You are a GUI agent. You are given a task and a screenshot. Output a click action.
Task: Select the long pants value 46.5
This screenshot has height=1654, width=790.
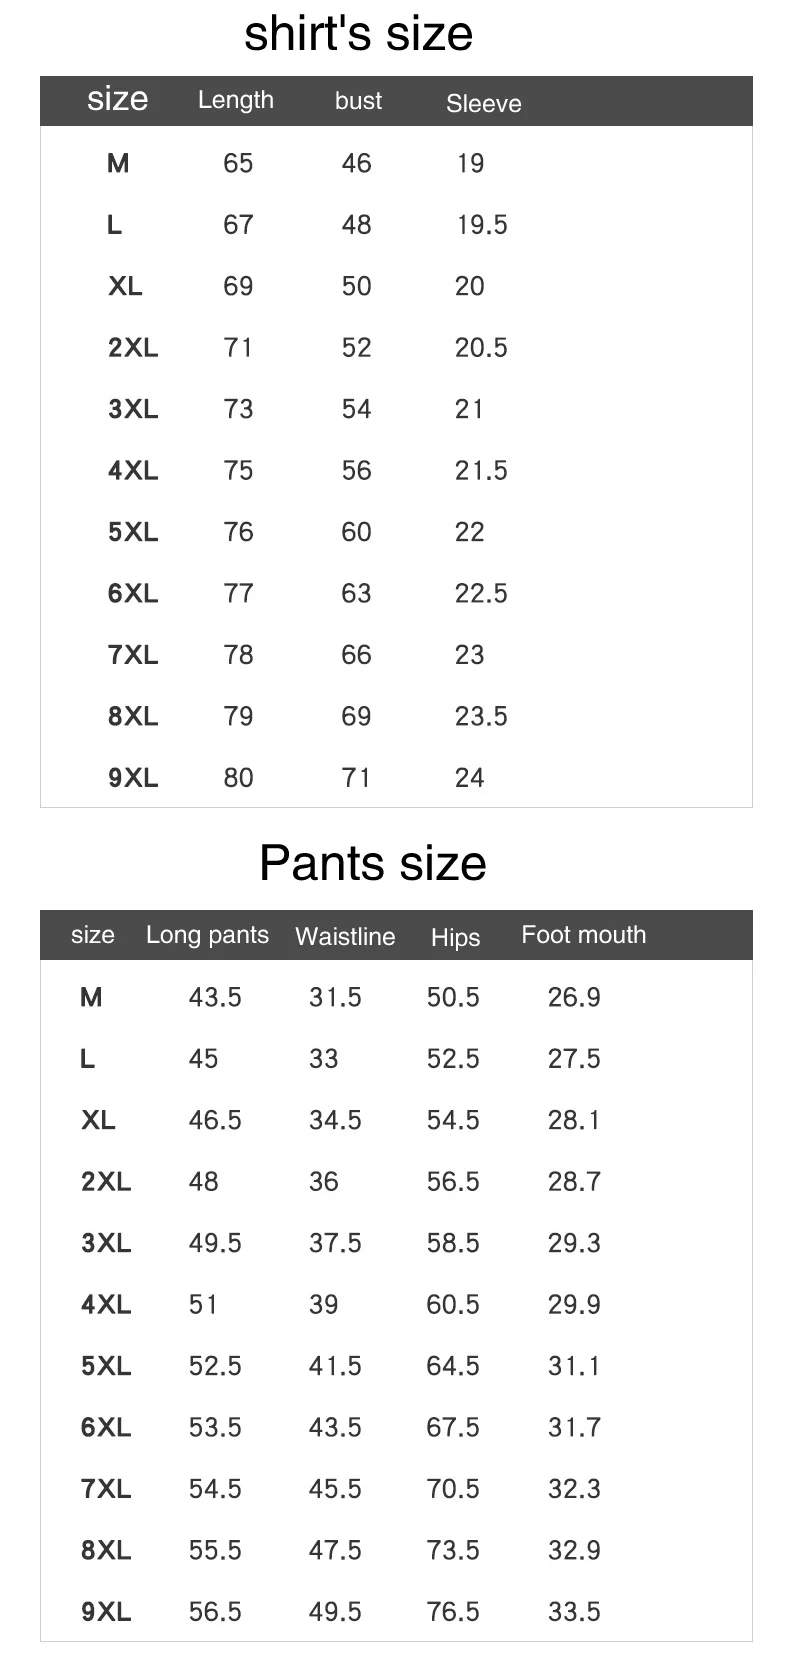coord(215,1120)
